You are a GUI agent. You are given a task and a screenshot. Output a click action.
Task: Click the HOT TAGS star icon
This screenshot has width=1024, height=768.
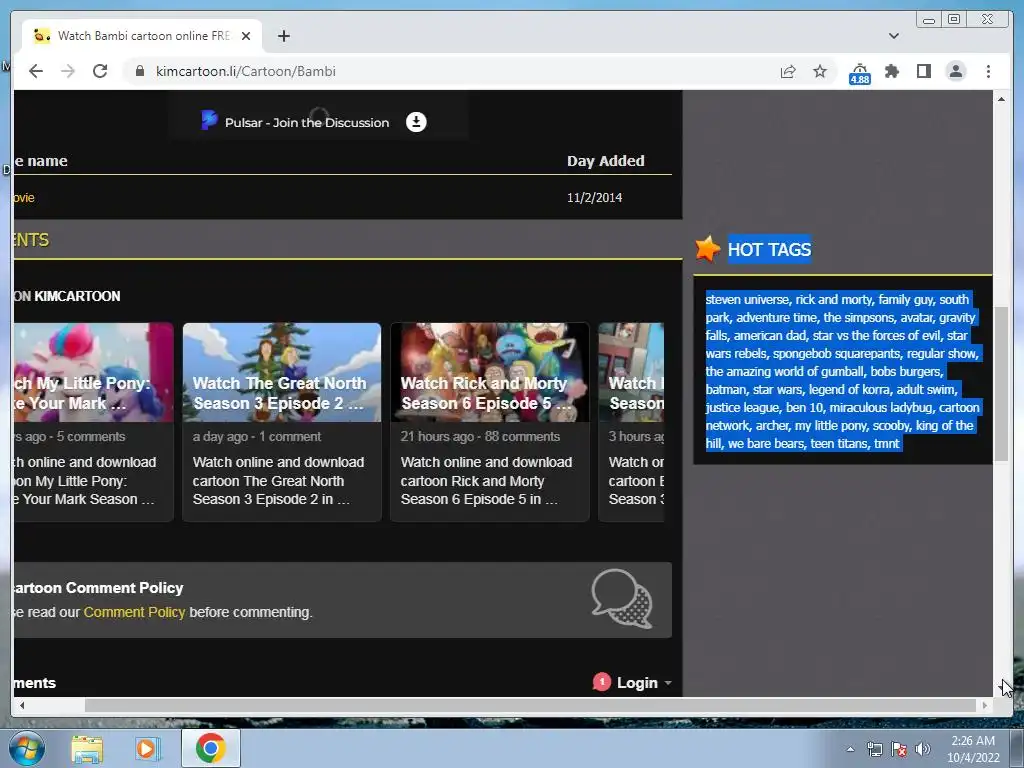[x=708, y=249]
